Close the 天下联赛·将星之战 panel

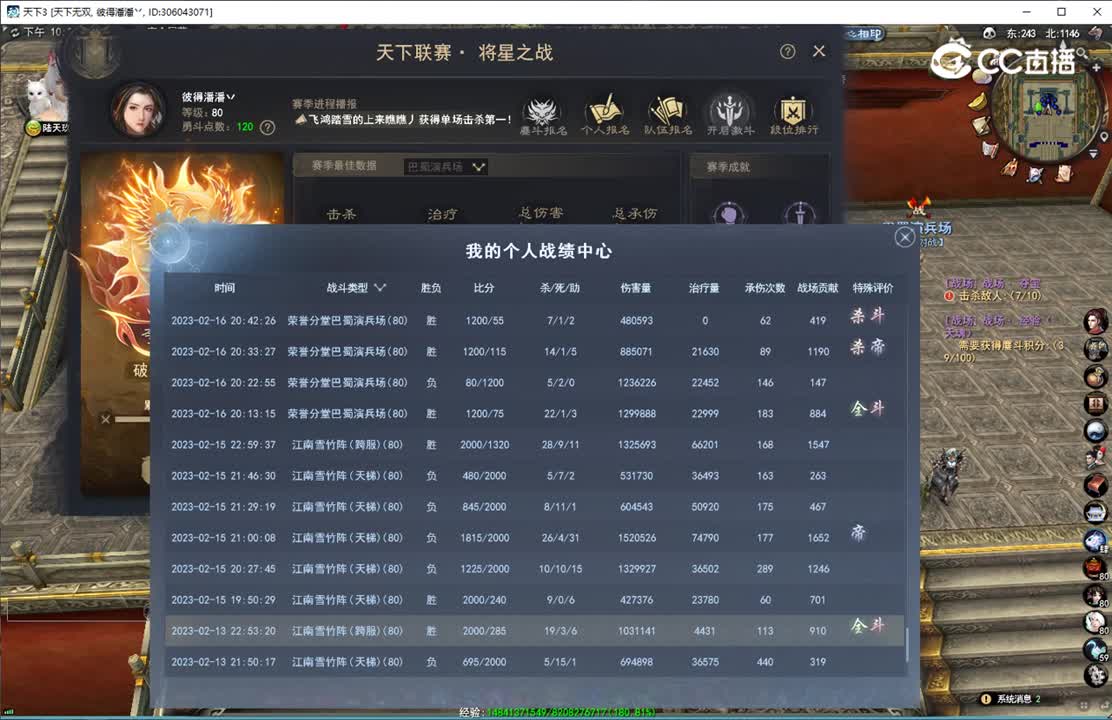point(819,51)
